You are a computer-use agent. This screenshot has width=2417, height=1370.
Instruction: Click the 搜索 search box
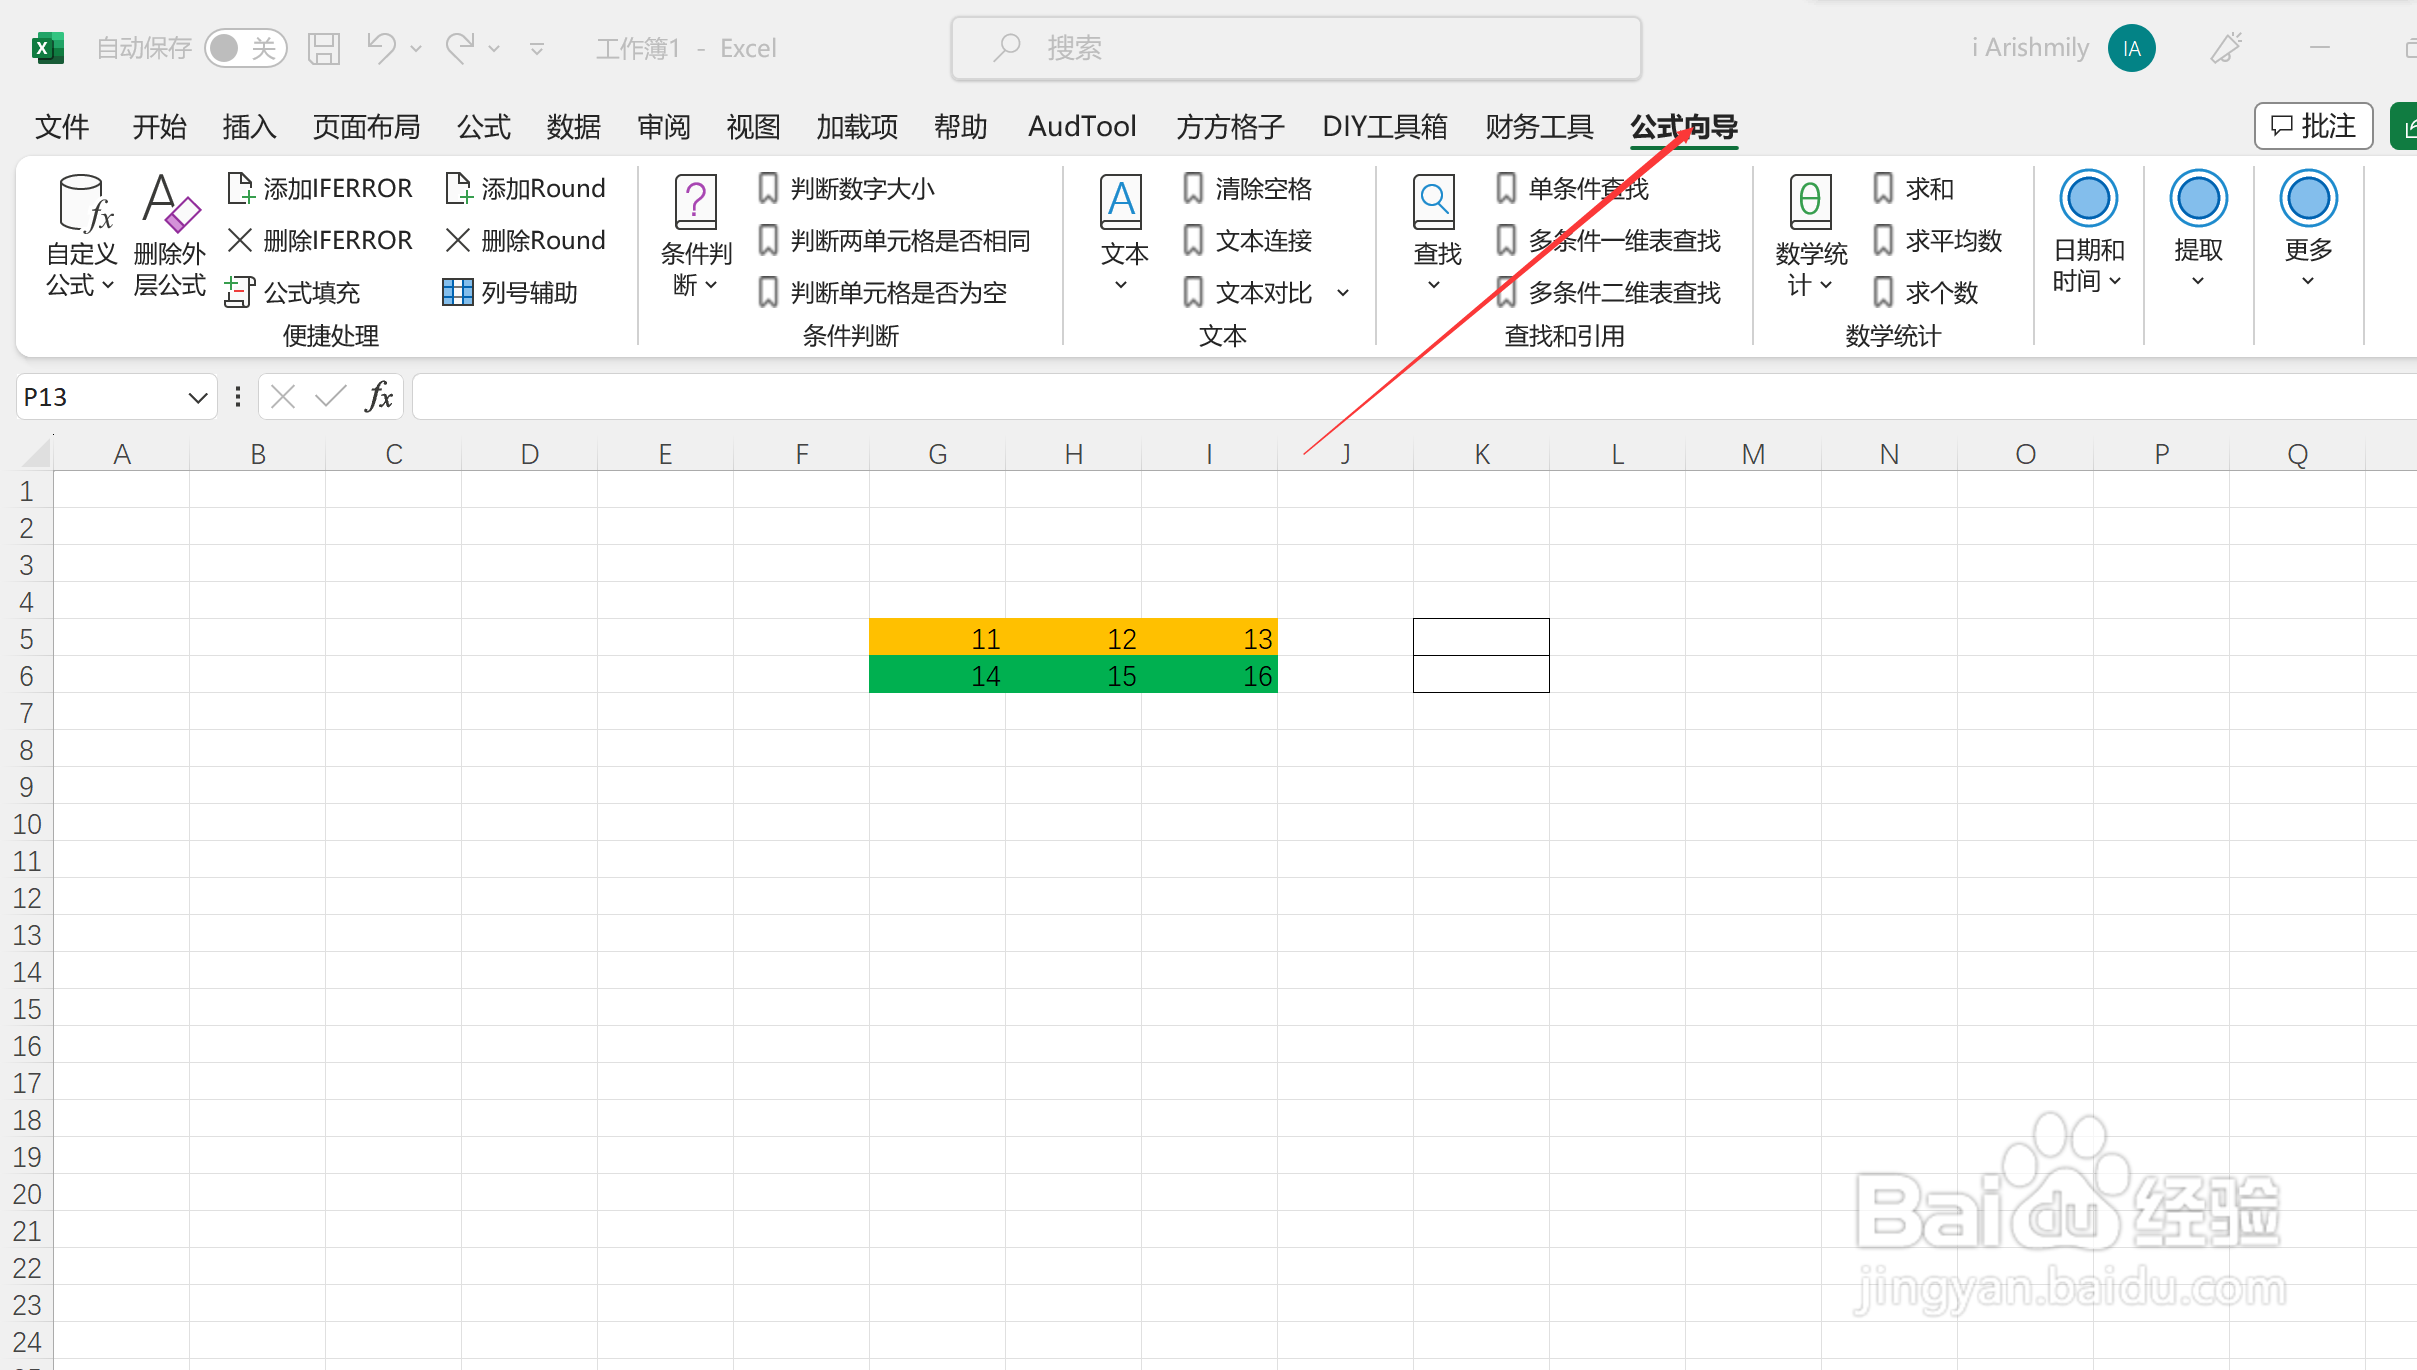pyautogui.click(x=1296, y=48)
